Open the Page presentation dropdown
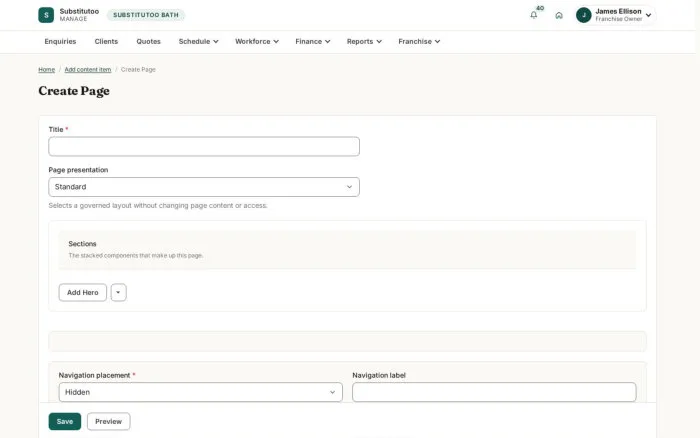The width and height of the screenshot is (700, 438). (x=204, y=187)
